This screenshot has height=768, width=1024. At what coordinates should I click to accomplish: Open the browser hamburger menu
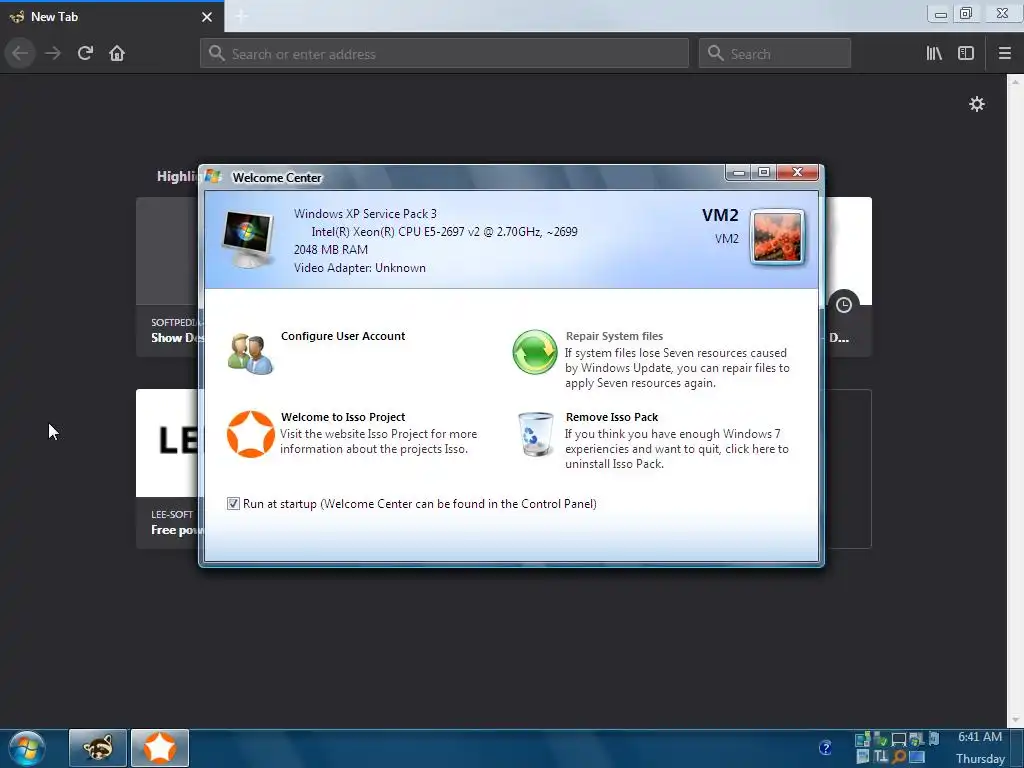click(1004, 53)
